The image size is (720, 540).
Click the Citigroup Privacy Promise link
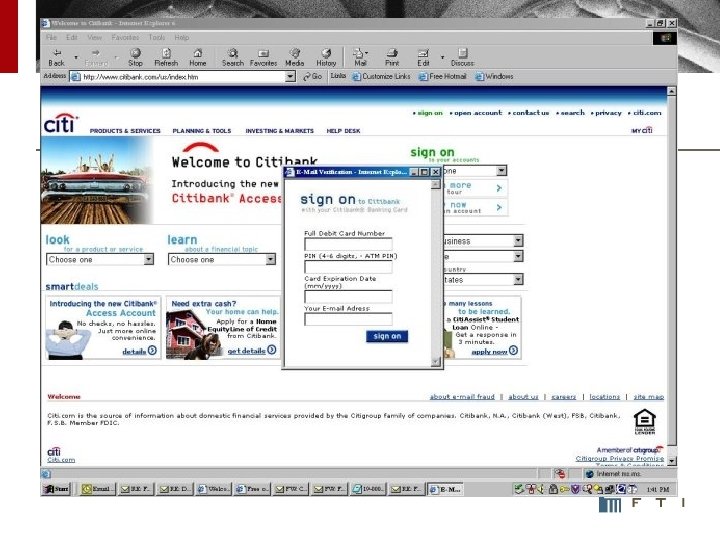tap(619, 458)
